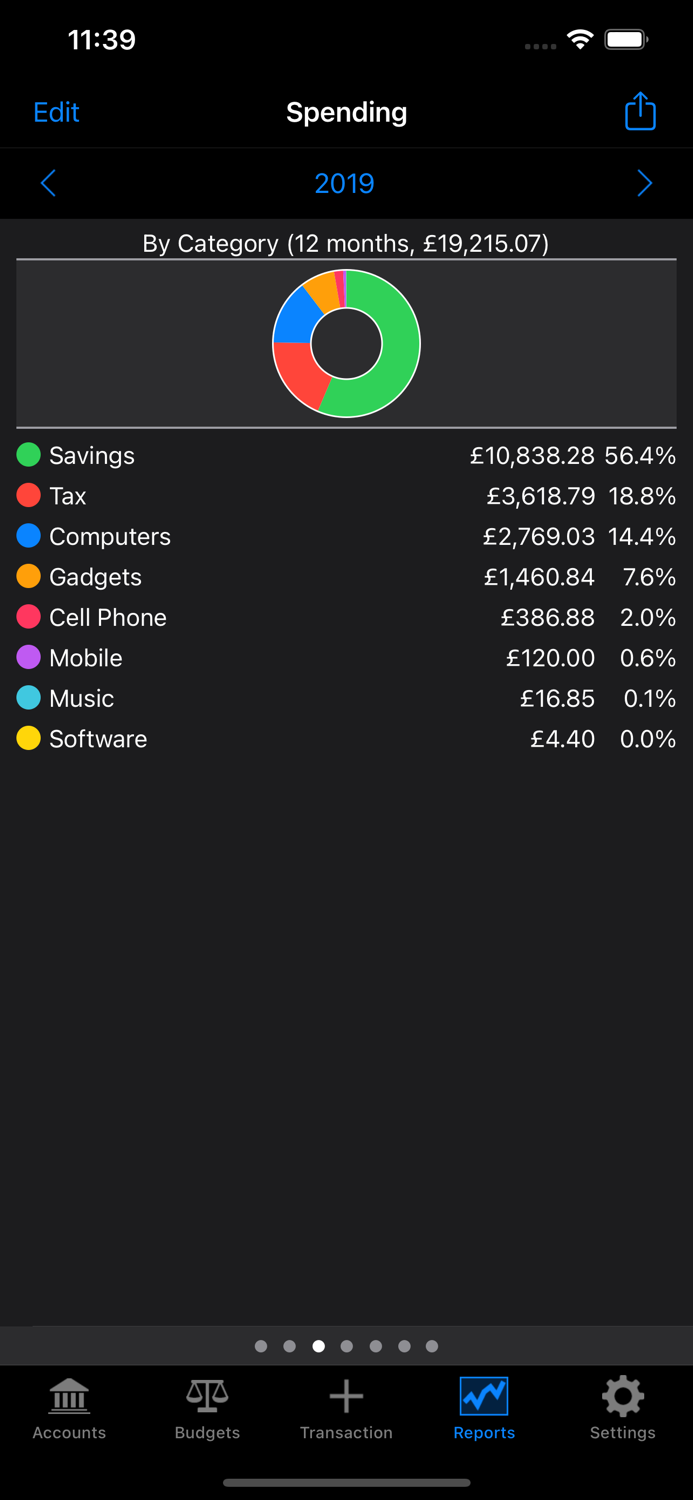Tap the cellular signal dots indicator
693x1500 pixels.
pyautogui.click(x=539, y=46)
